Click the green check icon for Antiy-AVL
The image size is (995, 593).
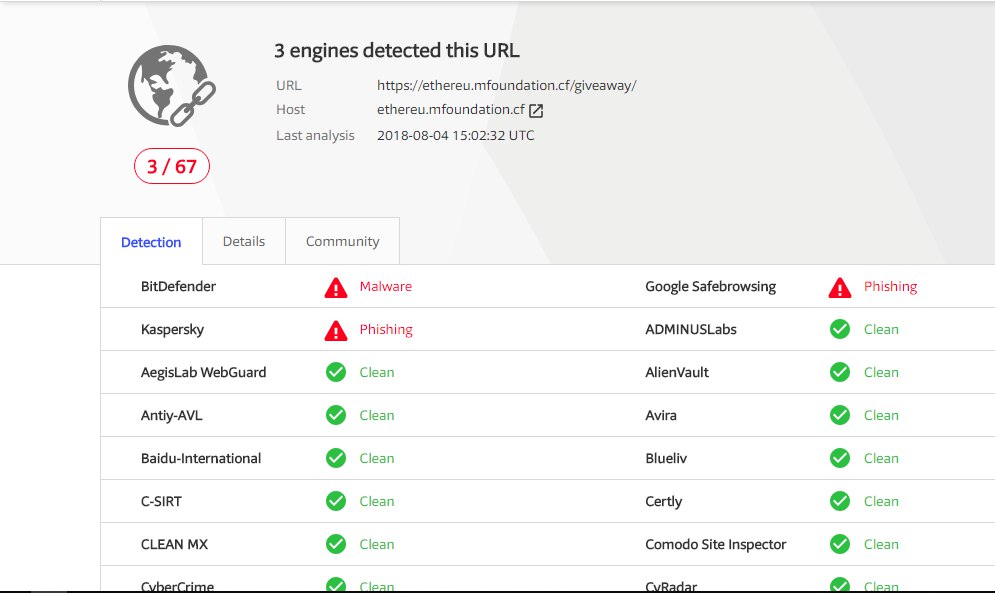pyautogui.click(x=336, y=415)
